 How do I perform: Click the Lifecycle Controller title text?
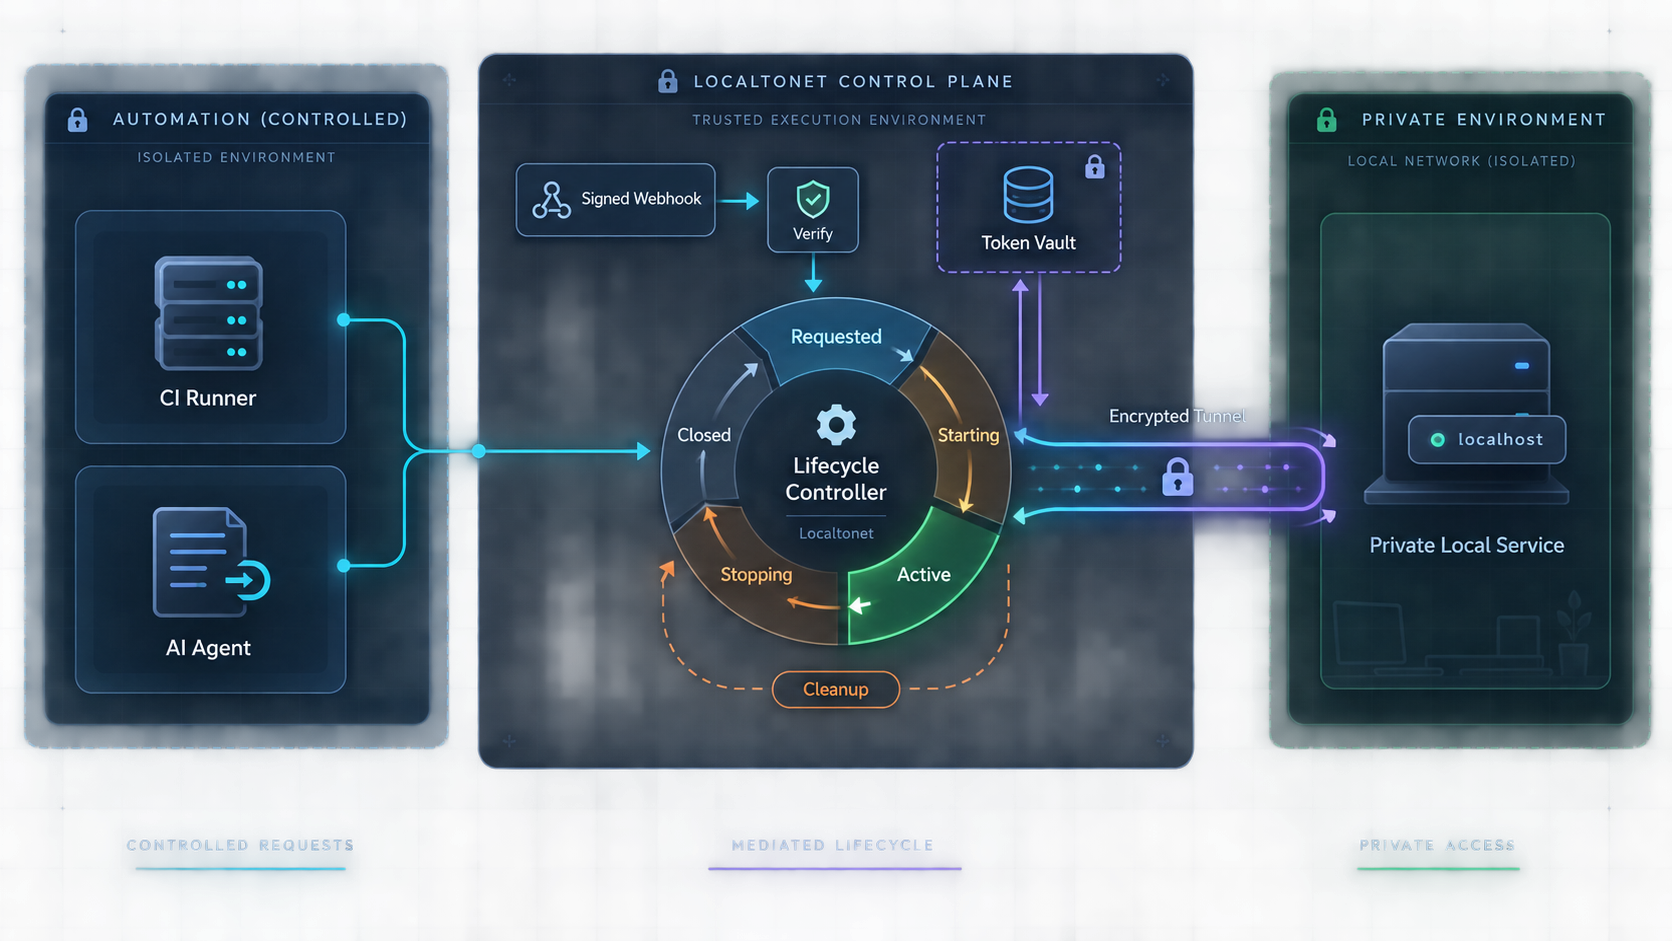point(836,479)
